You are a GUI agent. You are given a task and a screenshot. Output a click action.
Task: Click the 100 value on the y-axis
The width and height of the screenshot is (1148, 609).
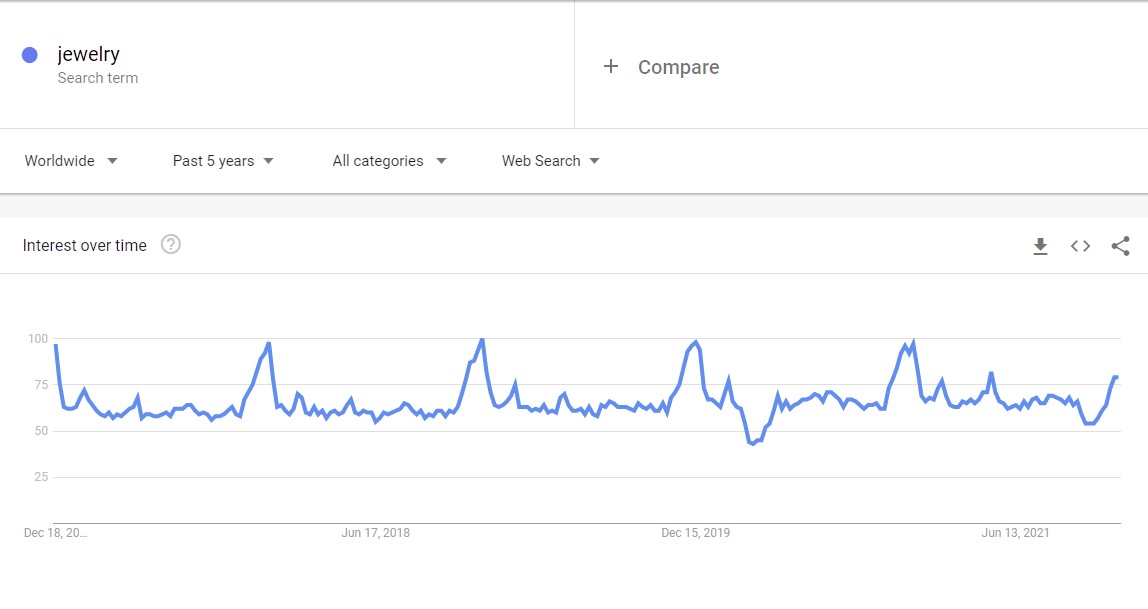point(37,339)
